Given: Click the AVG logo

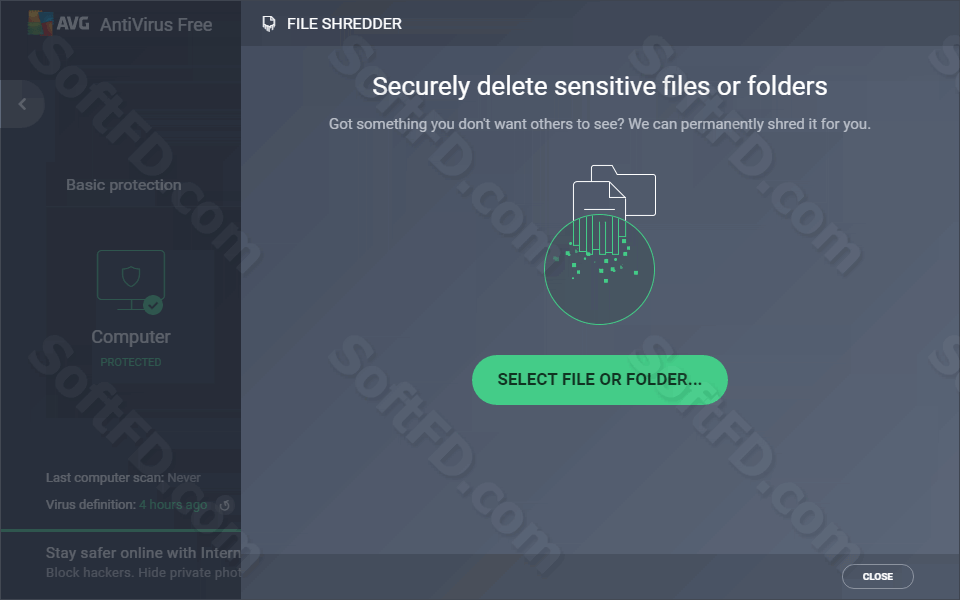Looking at the screenshot, I should tap(59, 23).
